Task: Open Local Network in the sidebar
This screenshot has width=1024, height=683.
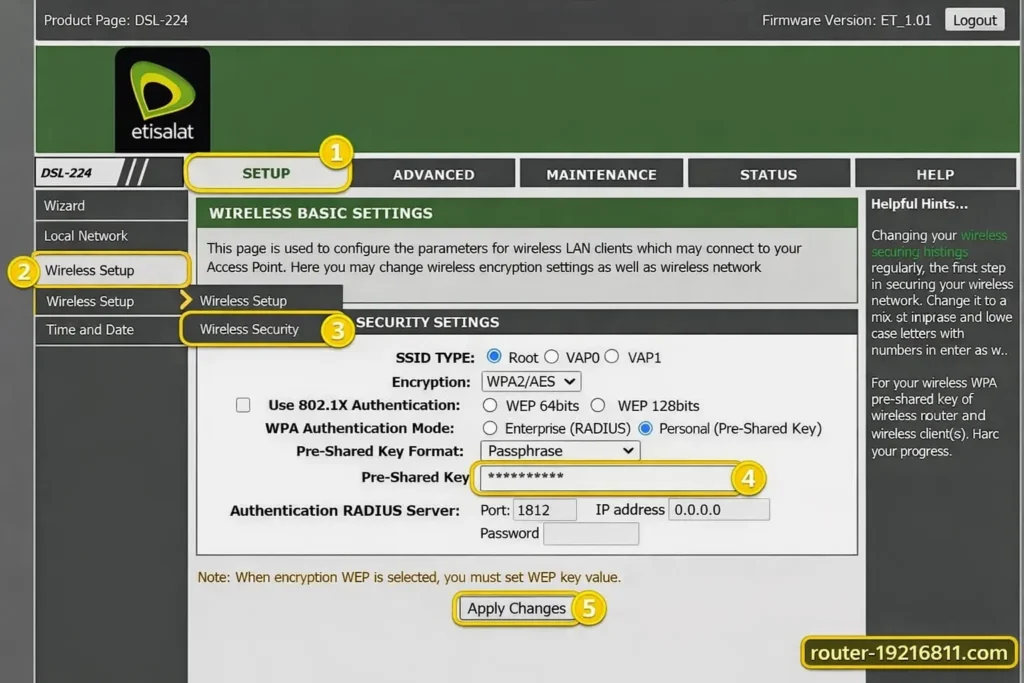Action: point(86,236)
